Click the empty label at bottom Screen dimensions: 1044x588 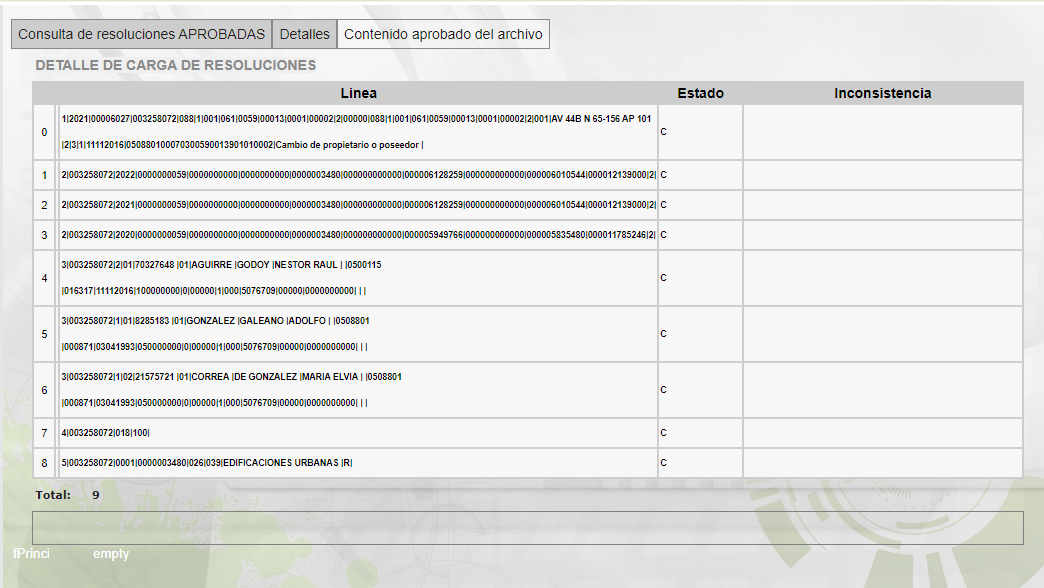(111, 554)
